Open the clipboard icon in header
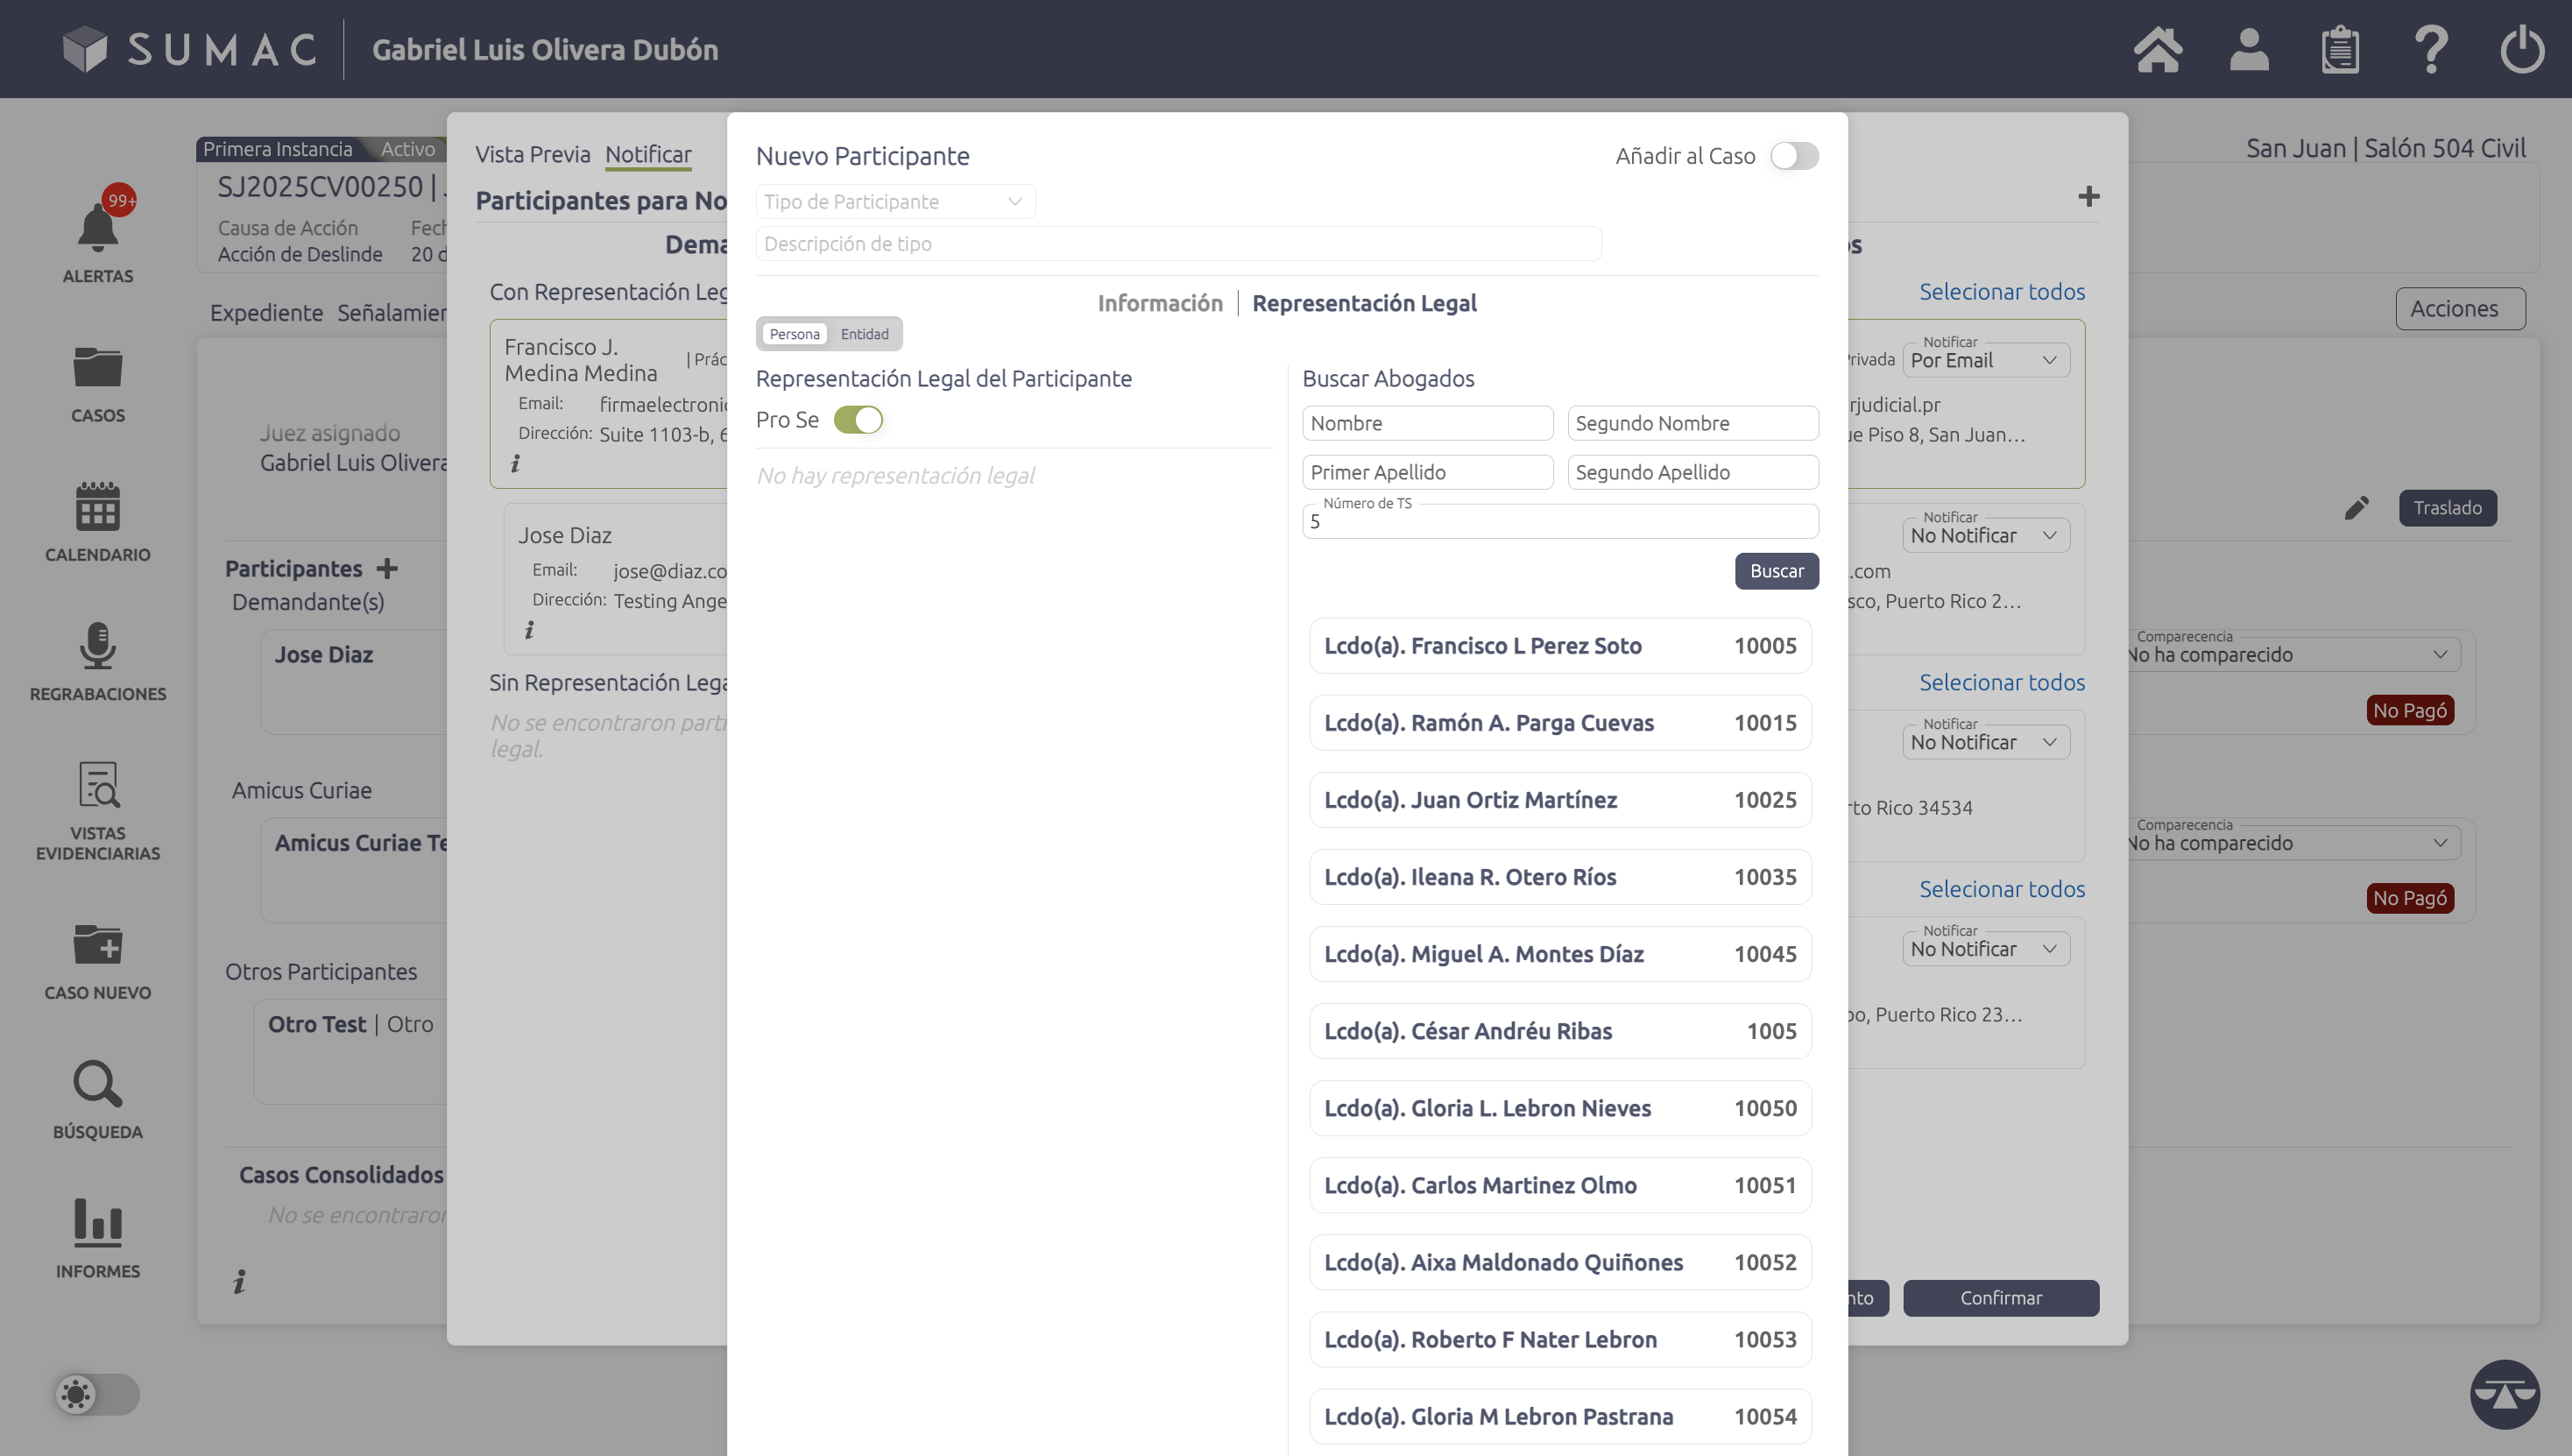Screen dimensions: 2572x1456 point(2340,50)
